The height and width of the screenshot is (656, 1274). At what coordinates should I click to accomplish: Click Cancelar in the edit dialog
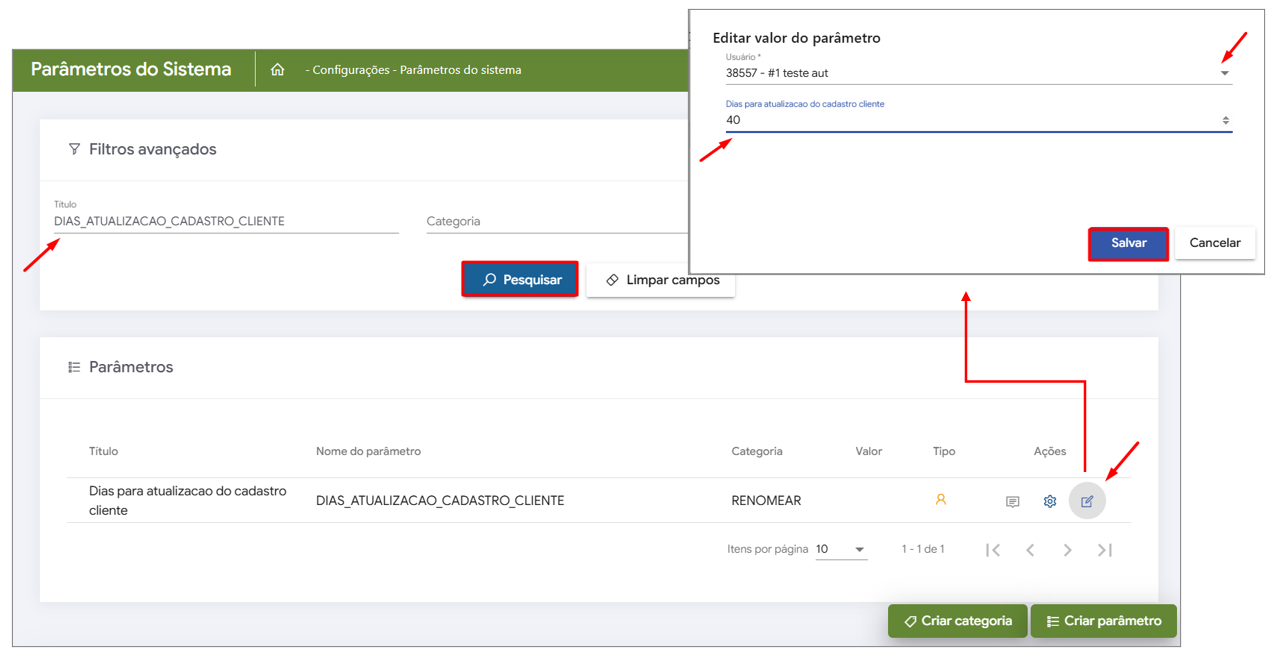[x=1214, y=243]
